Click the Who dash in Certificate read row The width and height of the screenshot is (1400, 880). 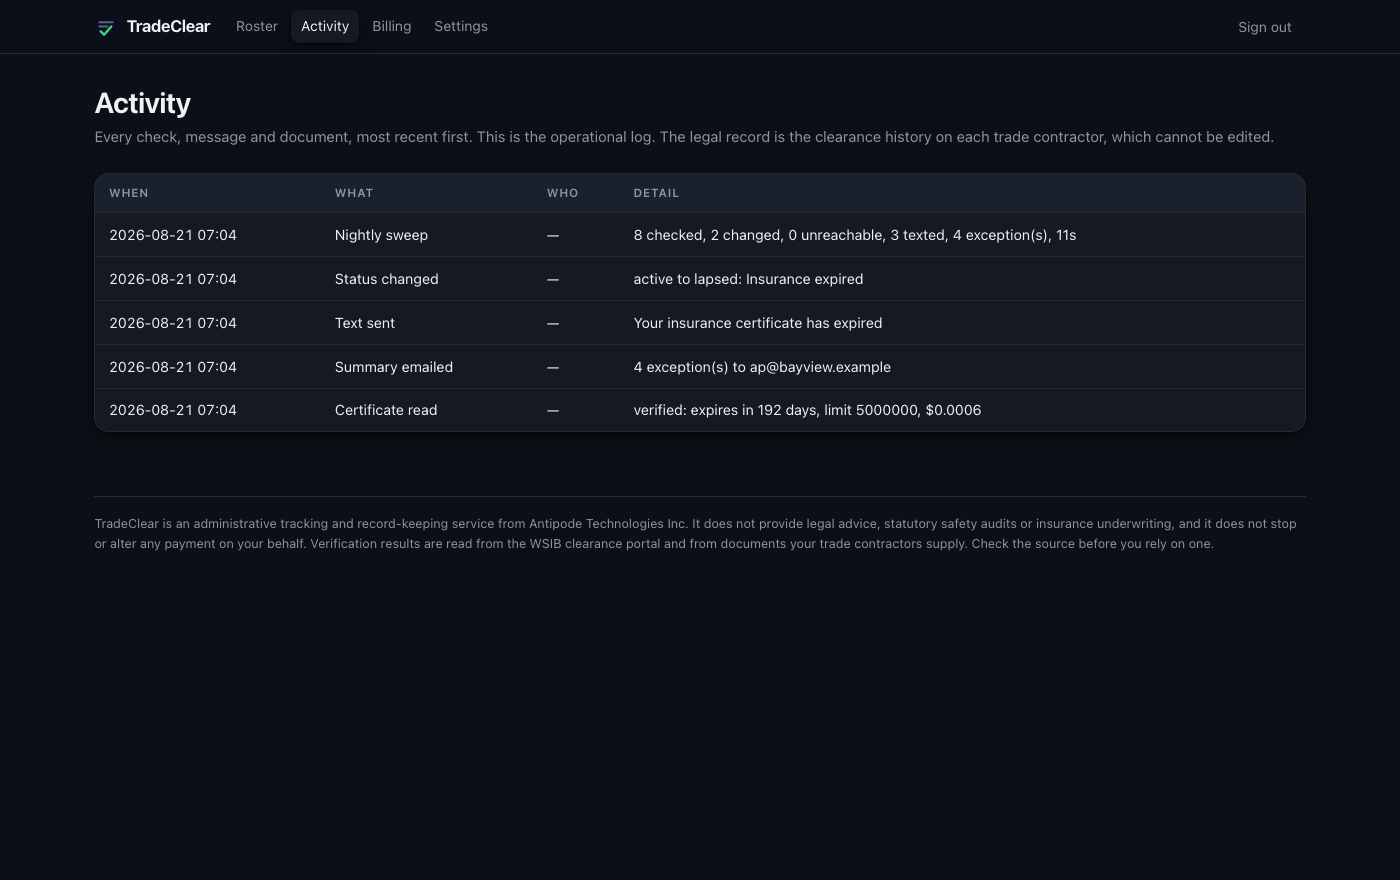coord(553,410)
